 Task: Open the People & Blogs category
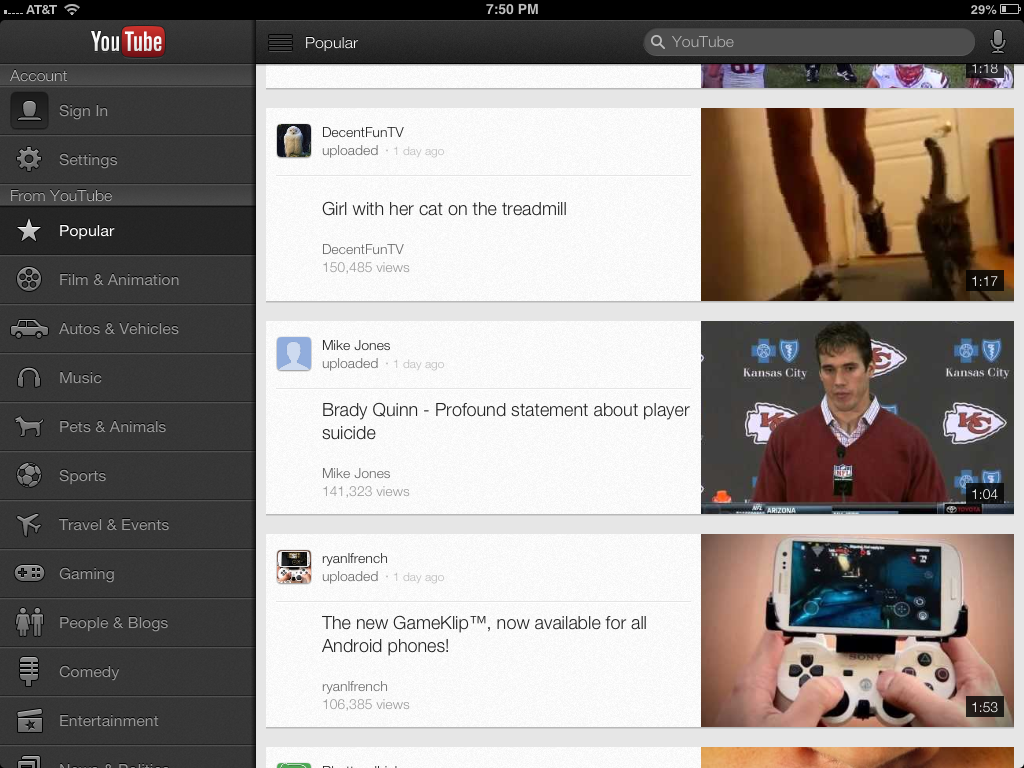[x=127, y=622]
